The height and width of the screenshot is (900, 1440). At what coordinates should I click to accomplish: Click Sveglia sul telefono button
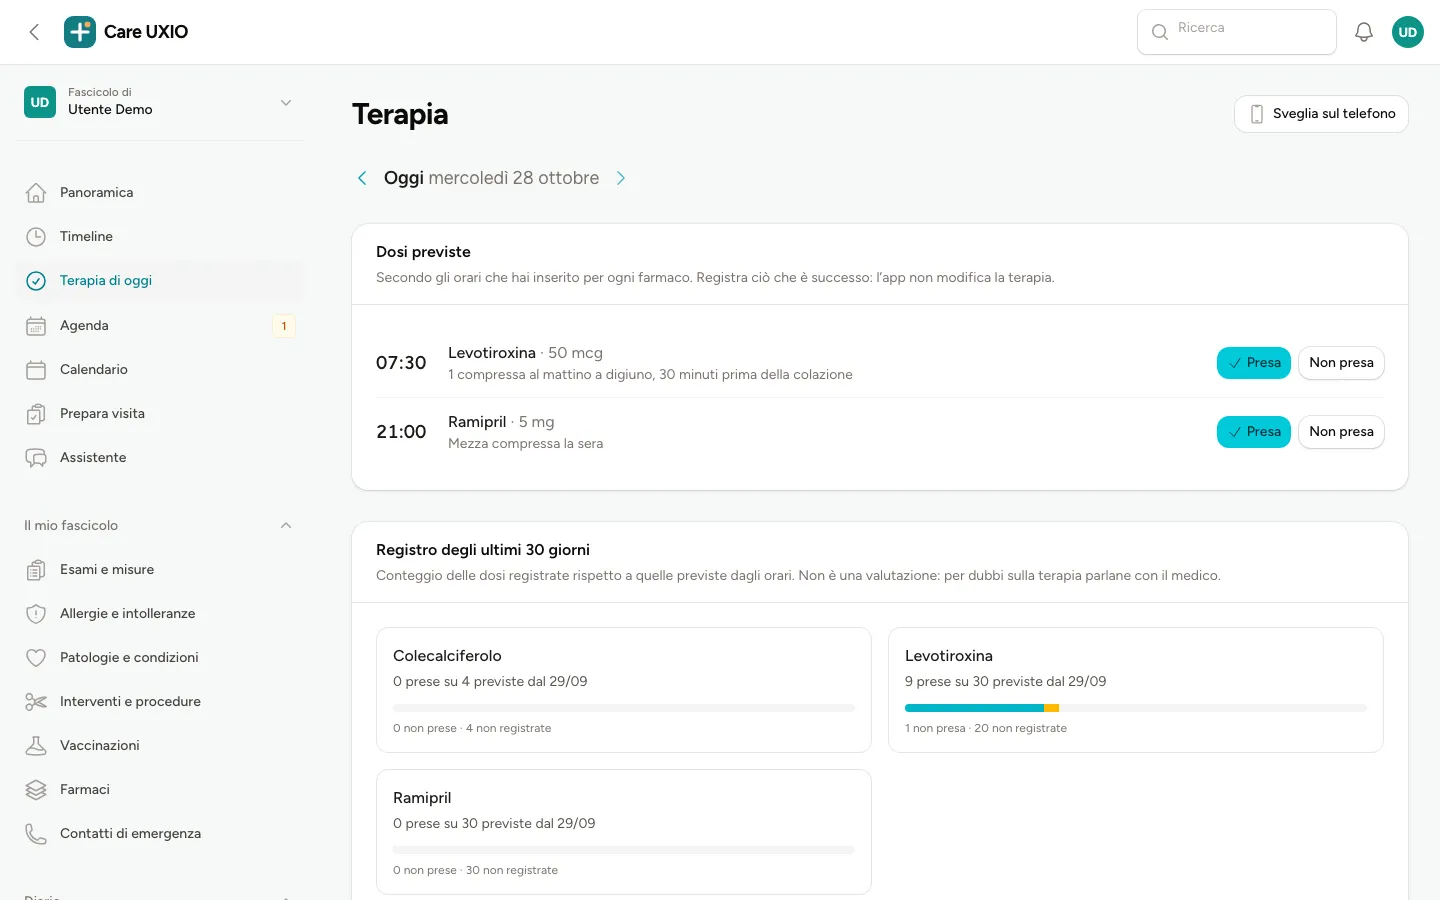1321,114
